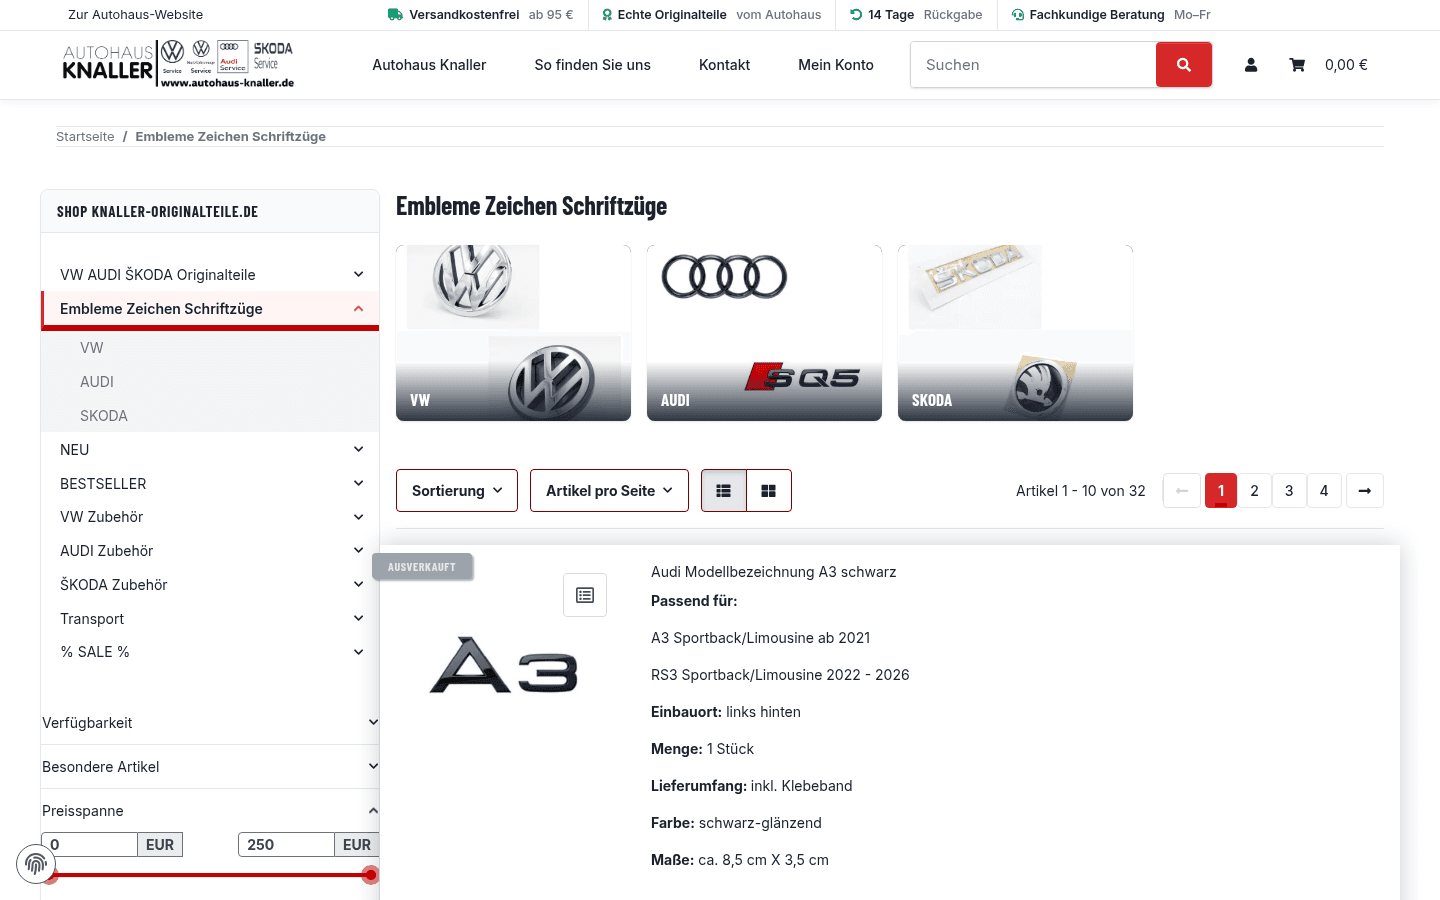
Task: Go to page 2 of results
Action: (x=1255, y=491)
